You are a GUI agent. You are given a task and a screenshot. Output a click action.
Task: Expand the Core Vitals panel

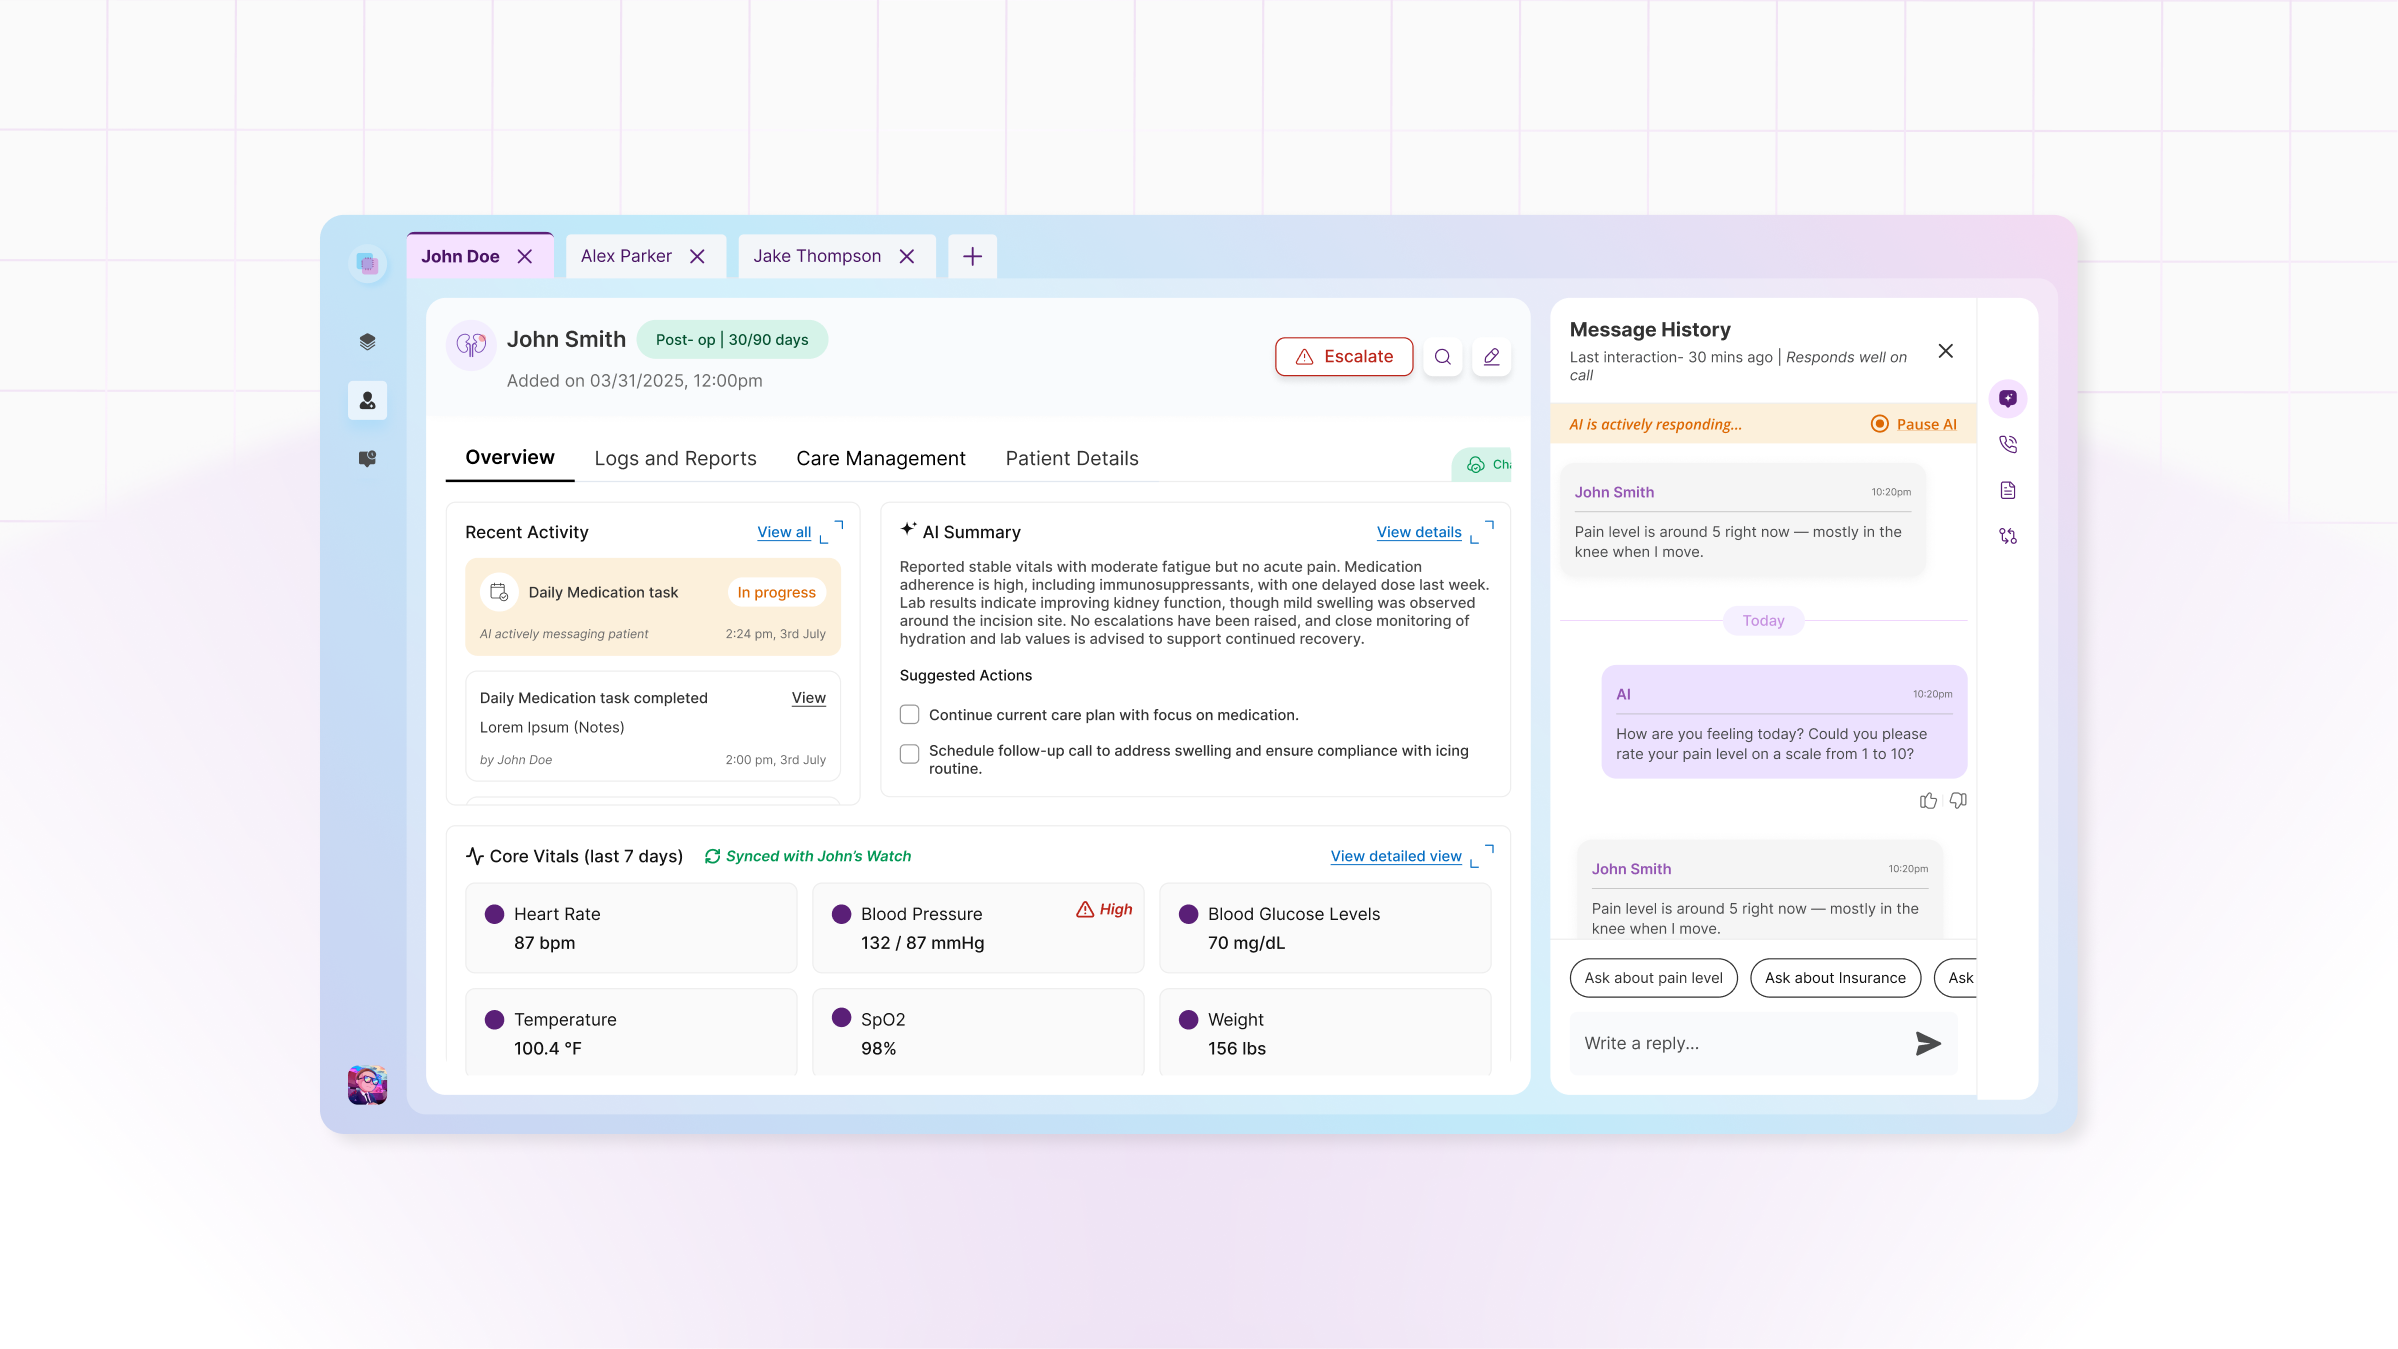tap(1482, 855)
